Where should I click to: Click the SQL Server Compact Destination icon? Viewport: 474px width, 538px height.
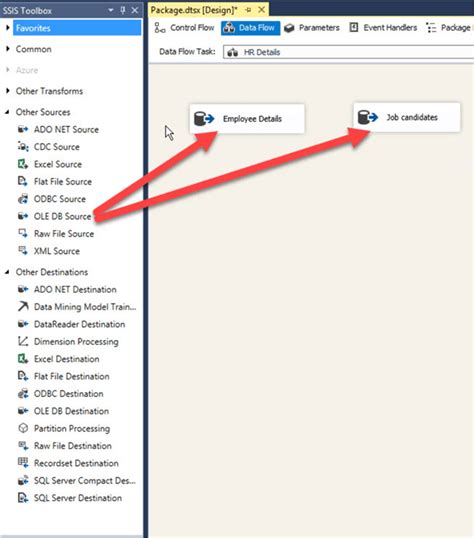[x=23, y=480]
